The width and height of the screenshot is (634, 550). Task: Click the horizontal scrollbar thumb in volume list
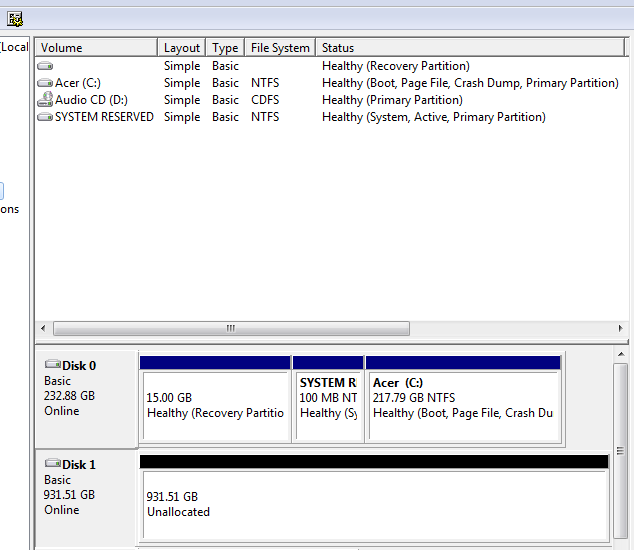231,328
